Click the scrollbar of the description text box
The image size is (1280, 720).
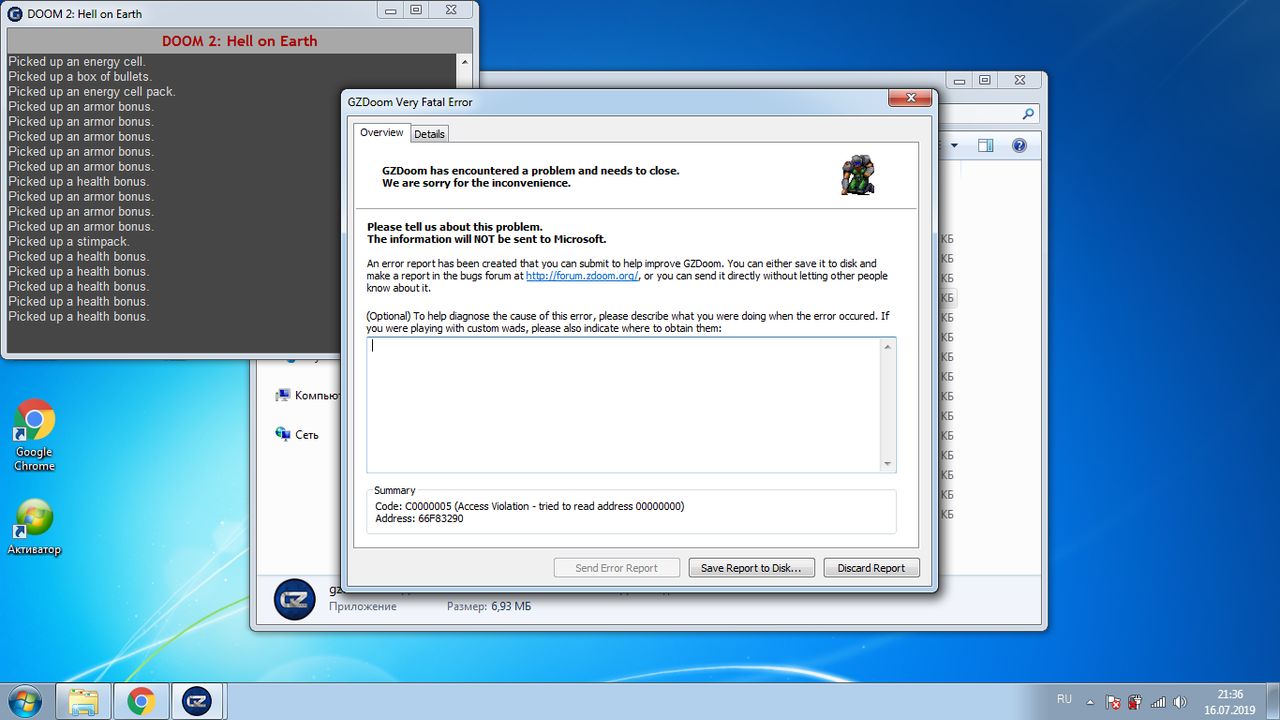pyautogui.click(x=887, y=404)
